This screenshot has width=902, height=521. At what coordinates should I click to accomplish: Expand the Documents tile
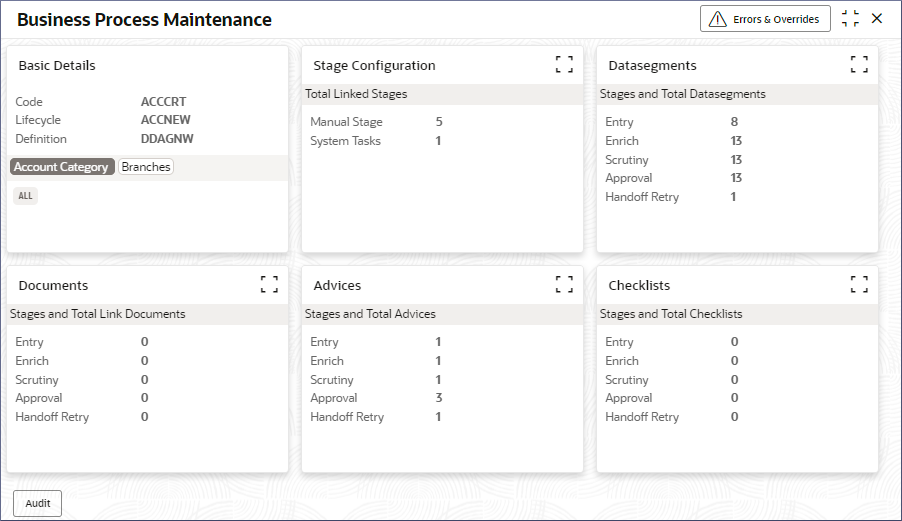[269, 284]
